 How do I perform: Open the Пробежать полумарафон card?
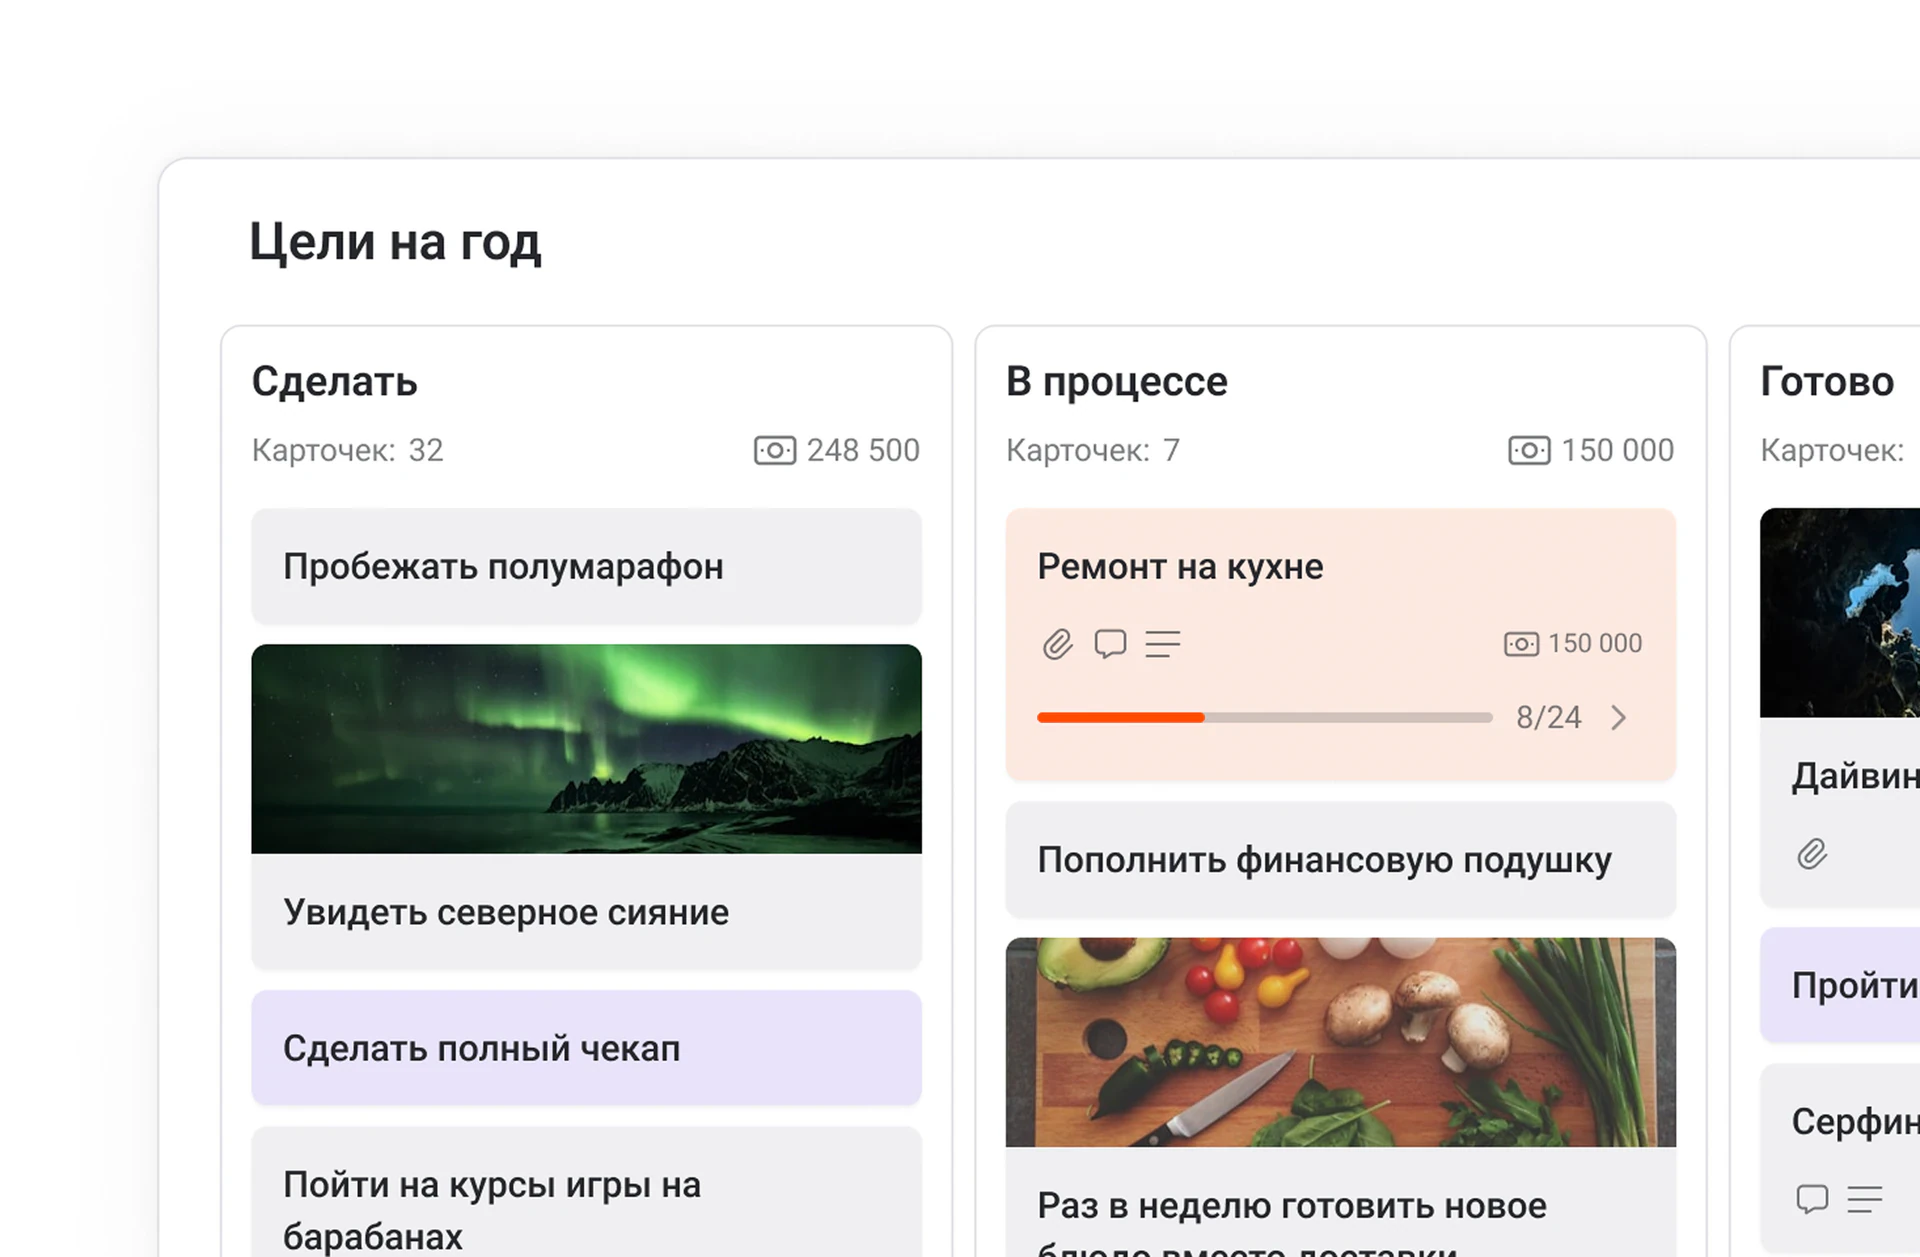pyautogui.click(x=587, y=567)
